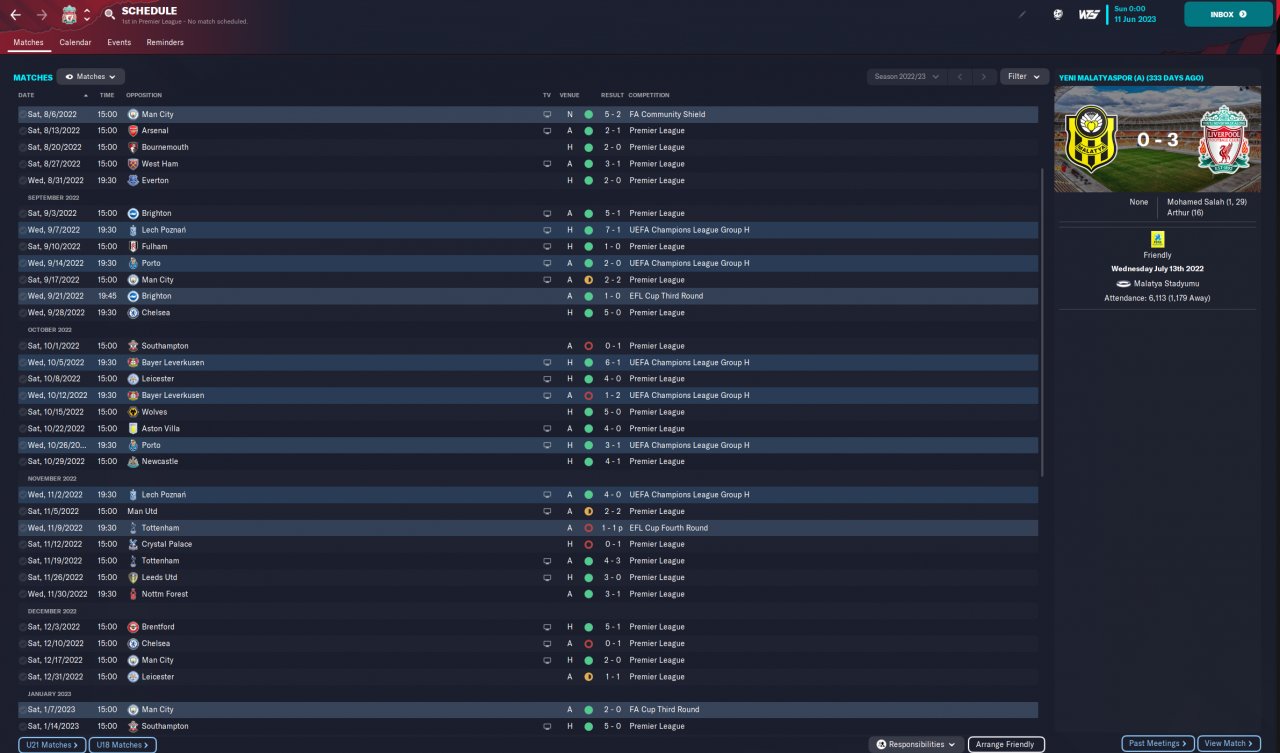Click the Sun 0:00 11 Jun 2023 date
This screenshot has height=753, width=1280.
(x=1136, y=14)
